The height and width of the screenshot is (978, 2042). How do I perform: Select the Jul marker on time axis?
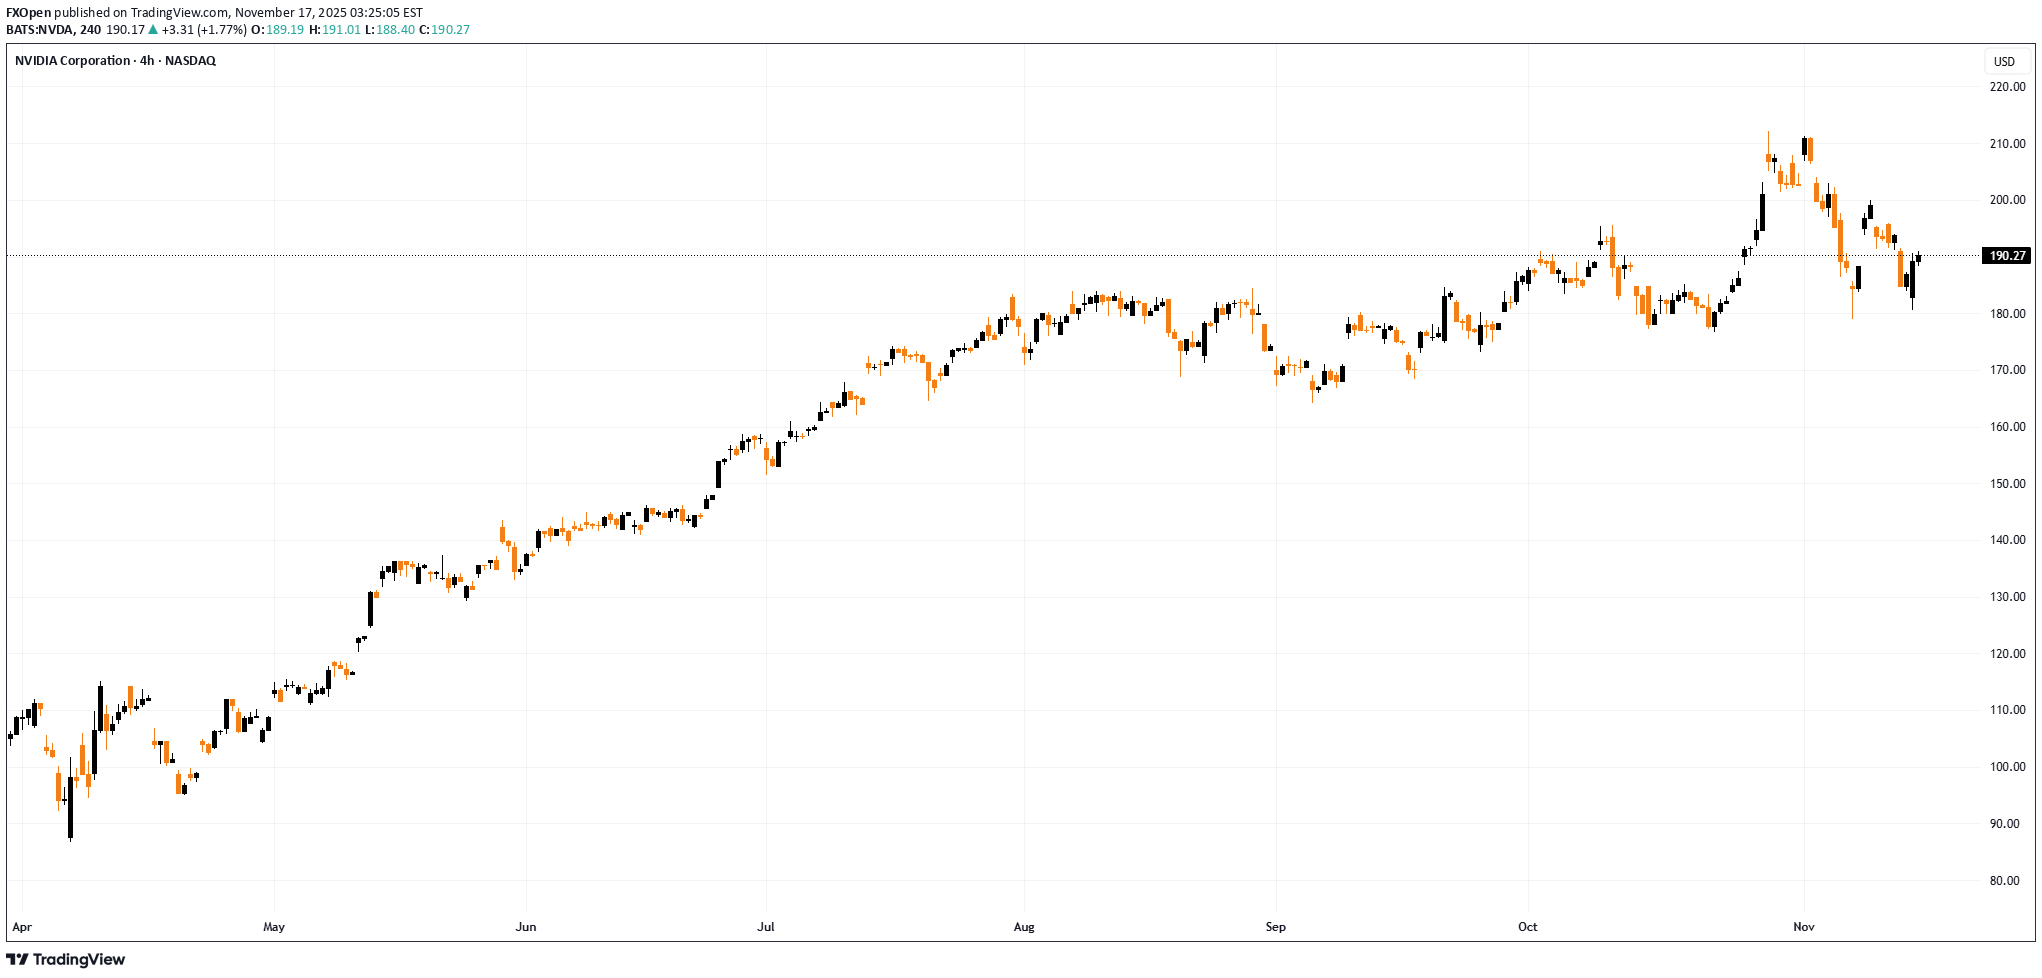click(766, 927)
